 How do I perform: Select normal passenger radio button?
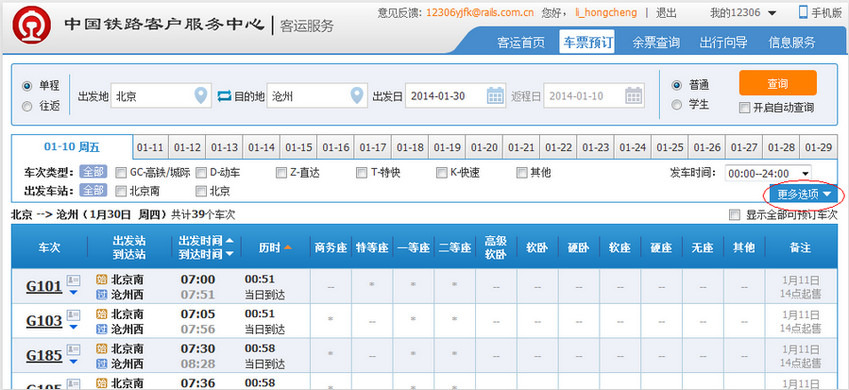676,85
